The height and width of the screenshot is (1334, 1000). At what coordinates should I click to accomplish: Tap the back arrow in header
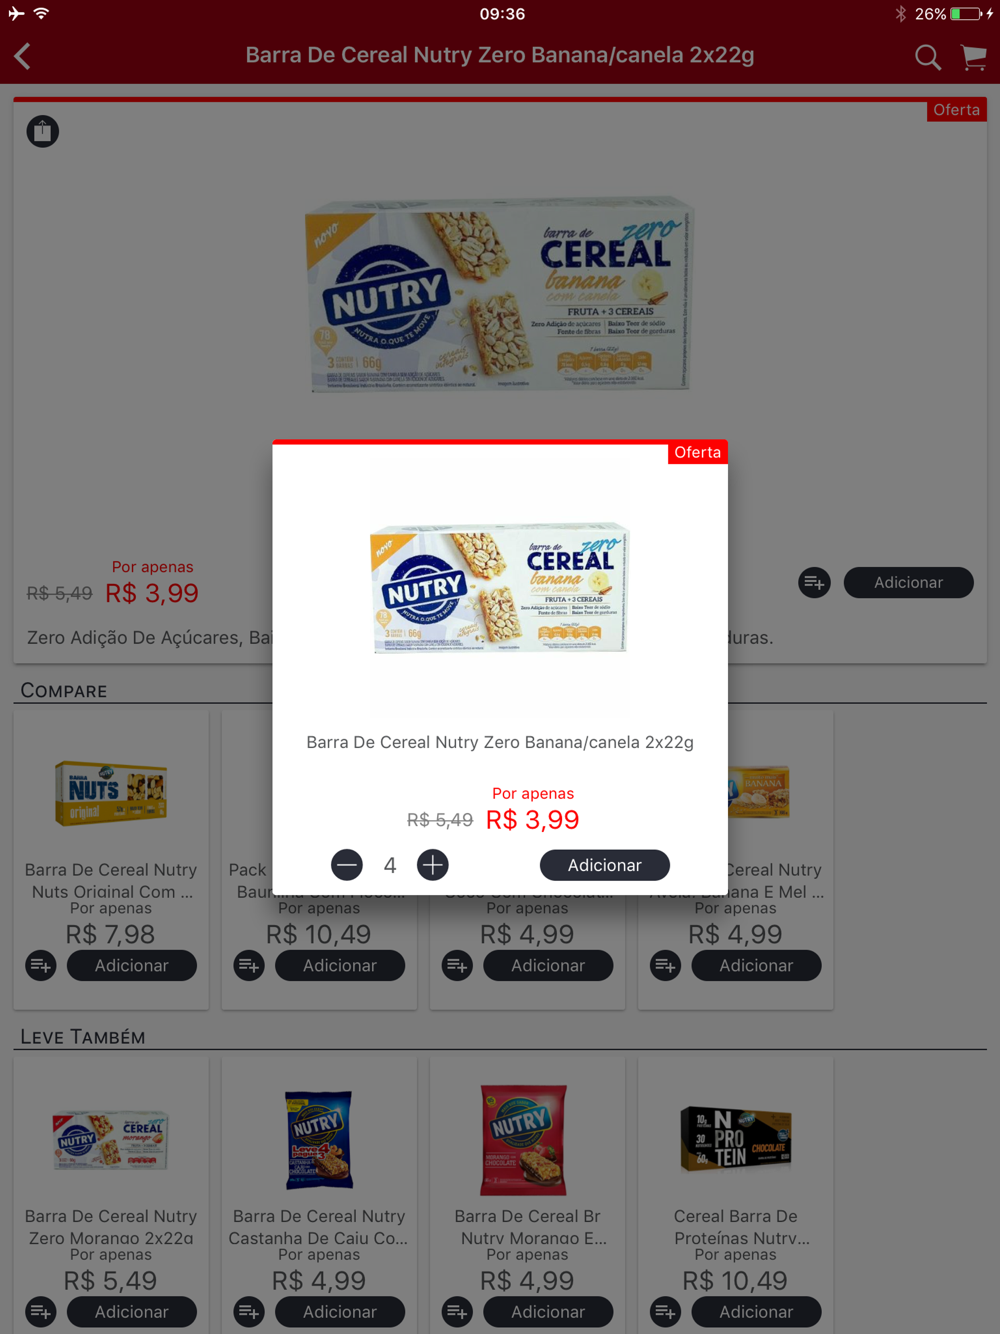click(x=23, y=56)
